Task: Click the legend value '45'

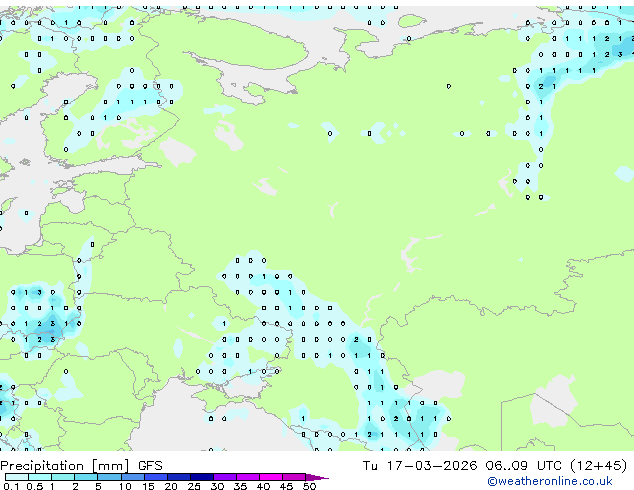Action: coord(286,486)
